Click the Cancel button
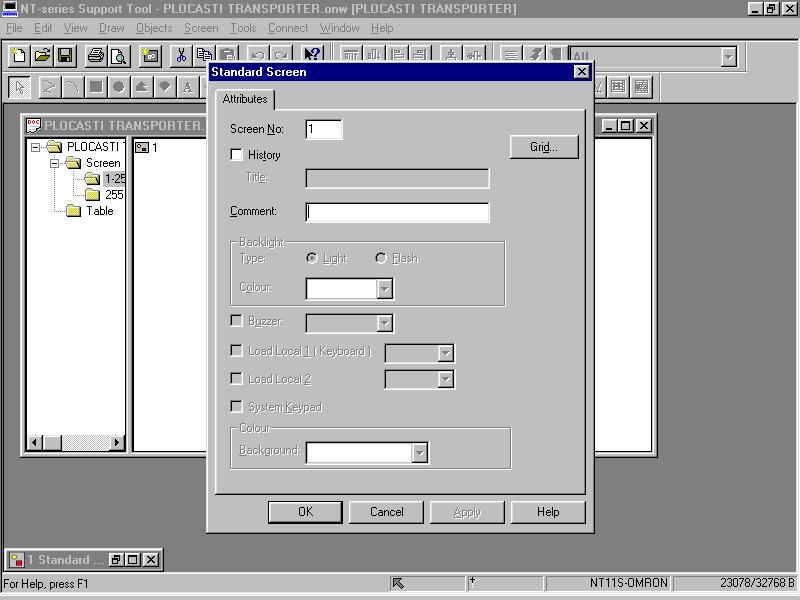 [386, 512]
